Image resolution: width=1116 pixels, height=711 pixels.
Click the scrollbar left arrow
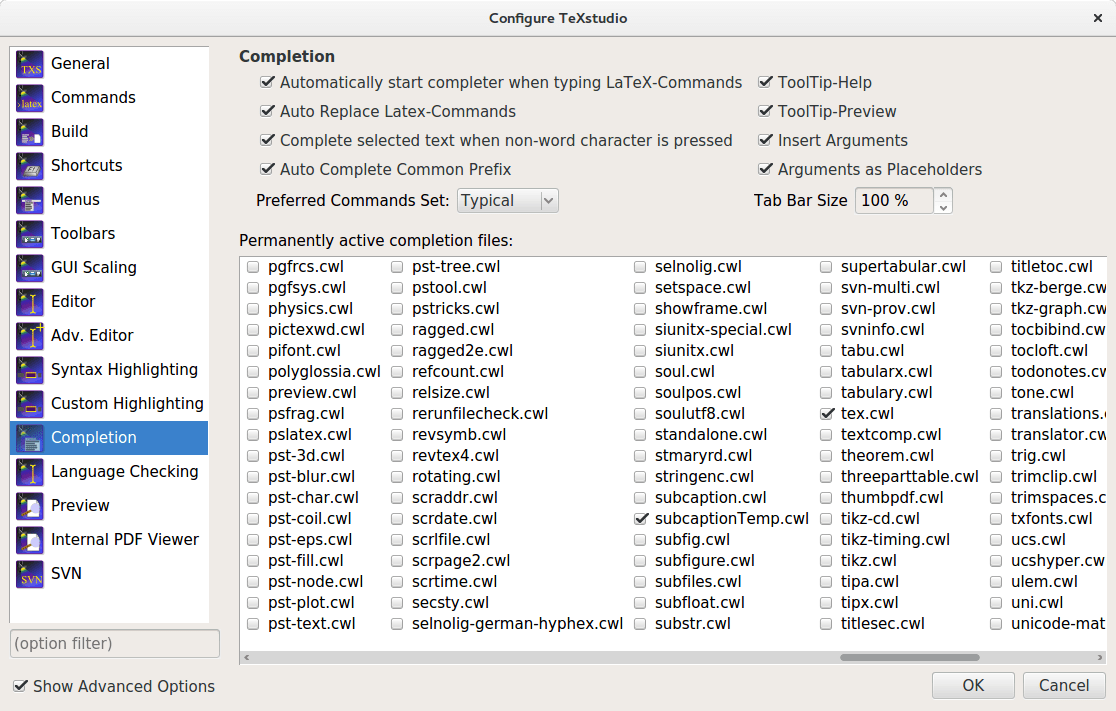(x=247, y=657)
